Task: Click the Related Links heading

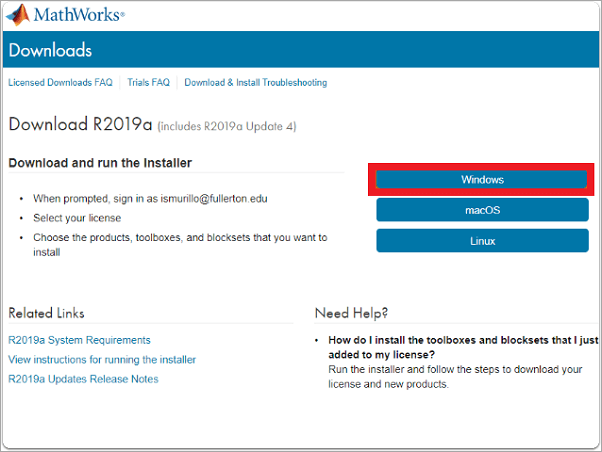Action: tap(46, 313)
